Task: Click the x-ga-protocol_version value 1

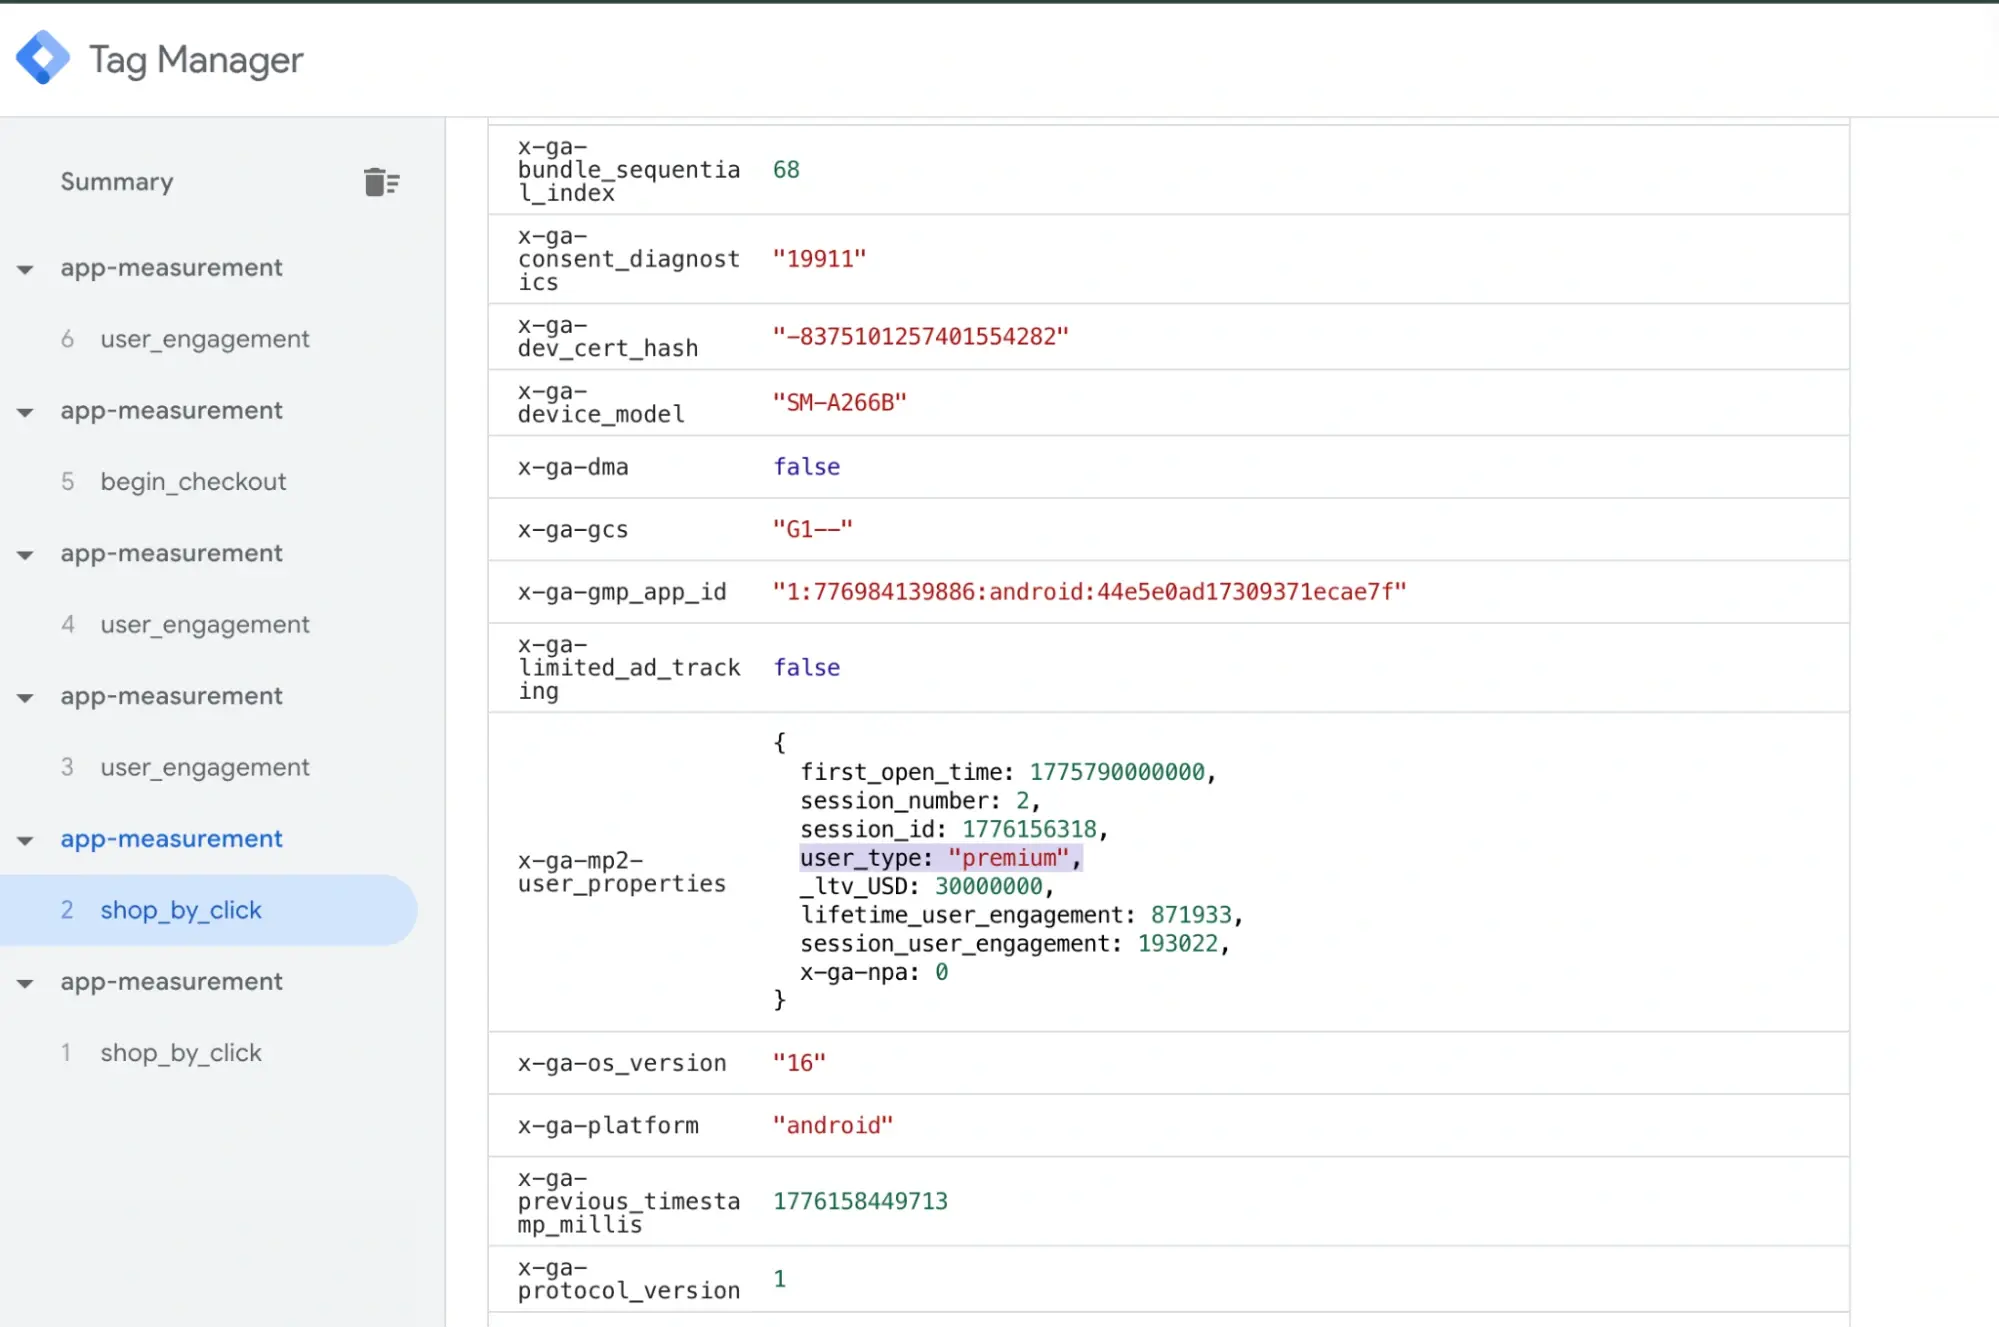Action: click(x=779, y=1279)
